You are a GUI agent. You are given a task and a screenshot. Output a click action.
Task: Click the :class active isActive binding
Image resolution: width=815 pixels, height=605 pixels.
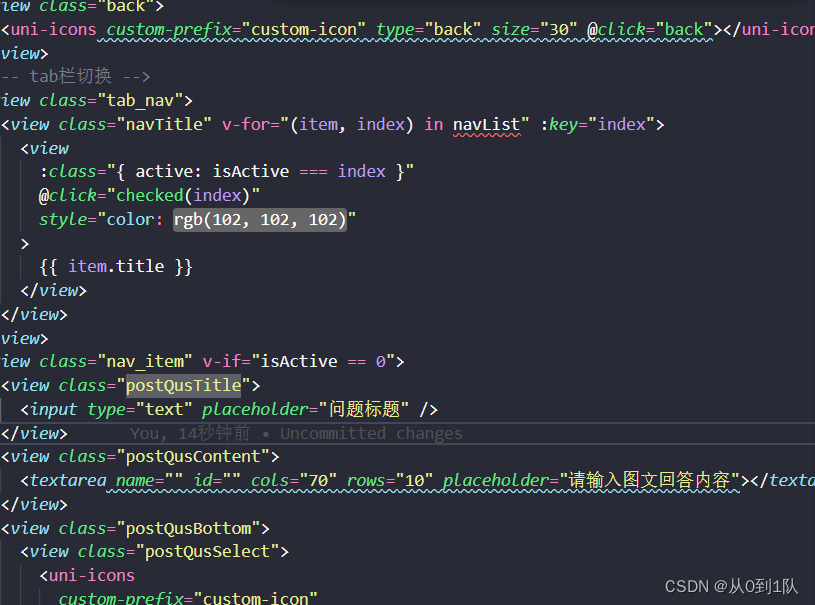point(227,171)
